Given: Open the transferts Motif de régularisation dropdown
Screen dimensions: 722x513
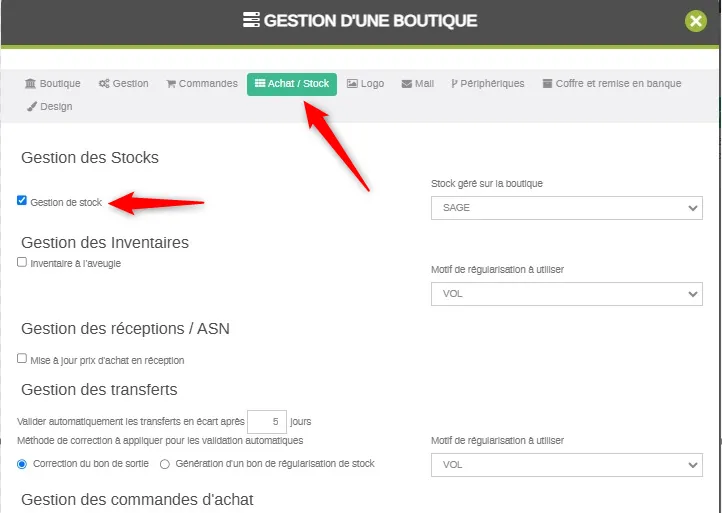Looking at the screenshot, I should point(566,465).
